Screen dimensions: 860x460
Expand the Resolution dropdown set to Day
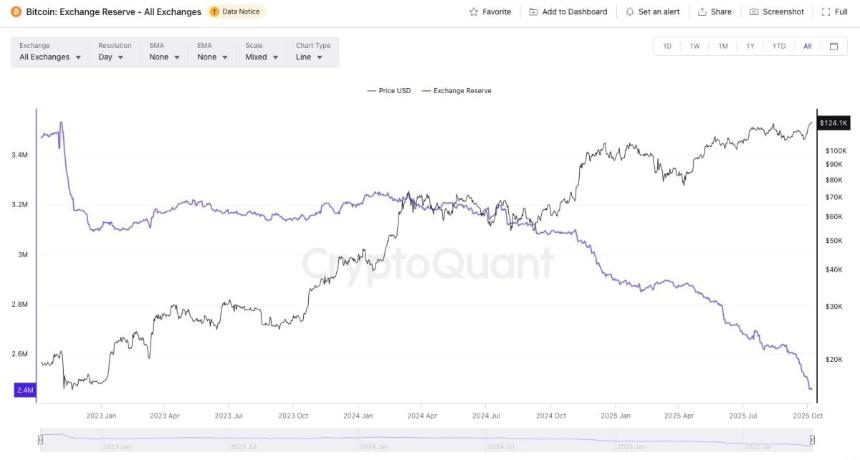point(111,57)
